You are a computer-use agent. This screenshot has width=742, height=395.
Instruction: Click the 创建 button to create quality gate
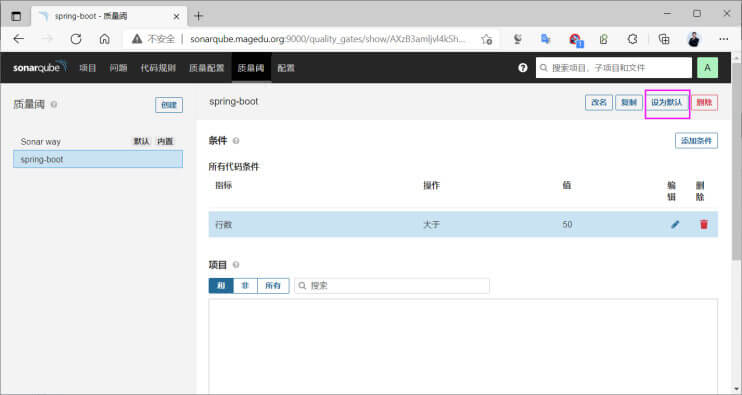[x=169, y=105]
